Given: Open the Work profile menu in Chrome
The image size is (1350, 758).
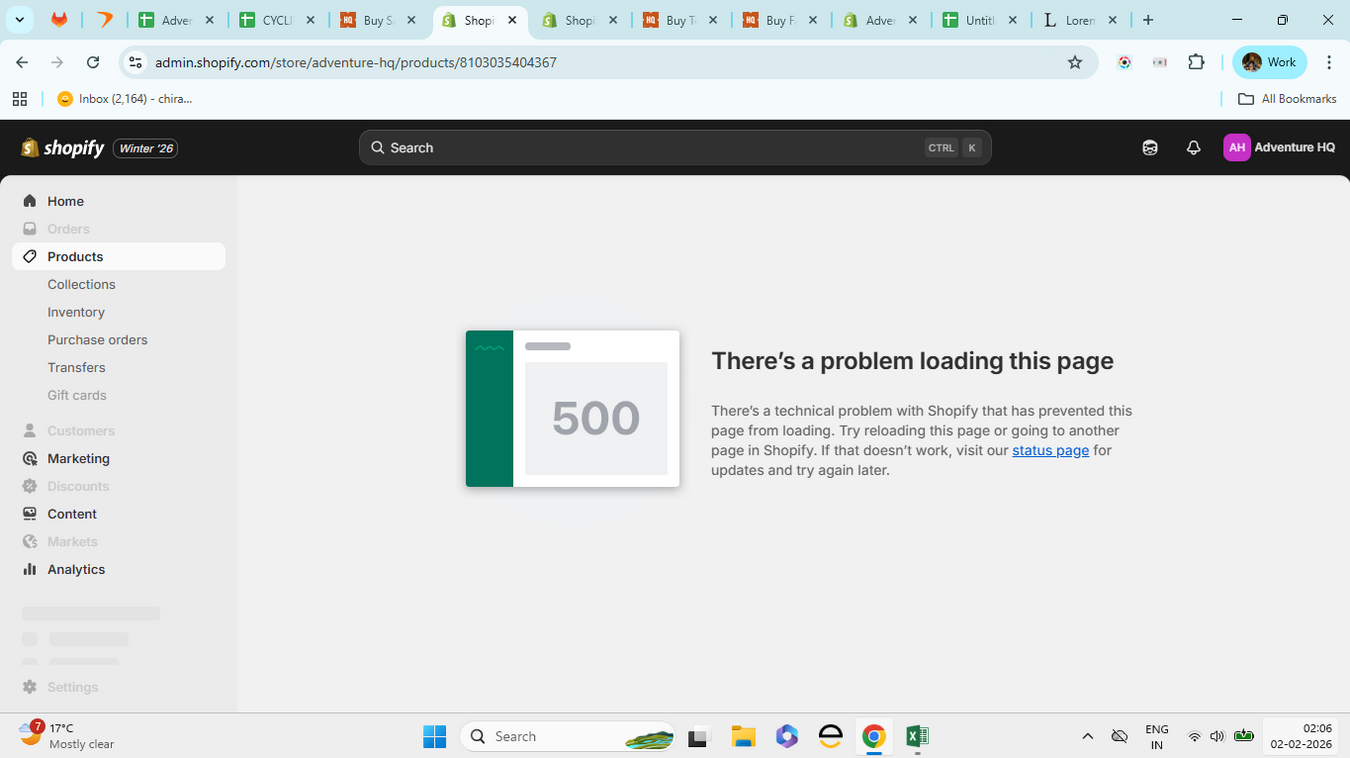Looking at the screenshot, I should pos(1270,62).
